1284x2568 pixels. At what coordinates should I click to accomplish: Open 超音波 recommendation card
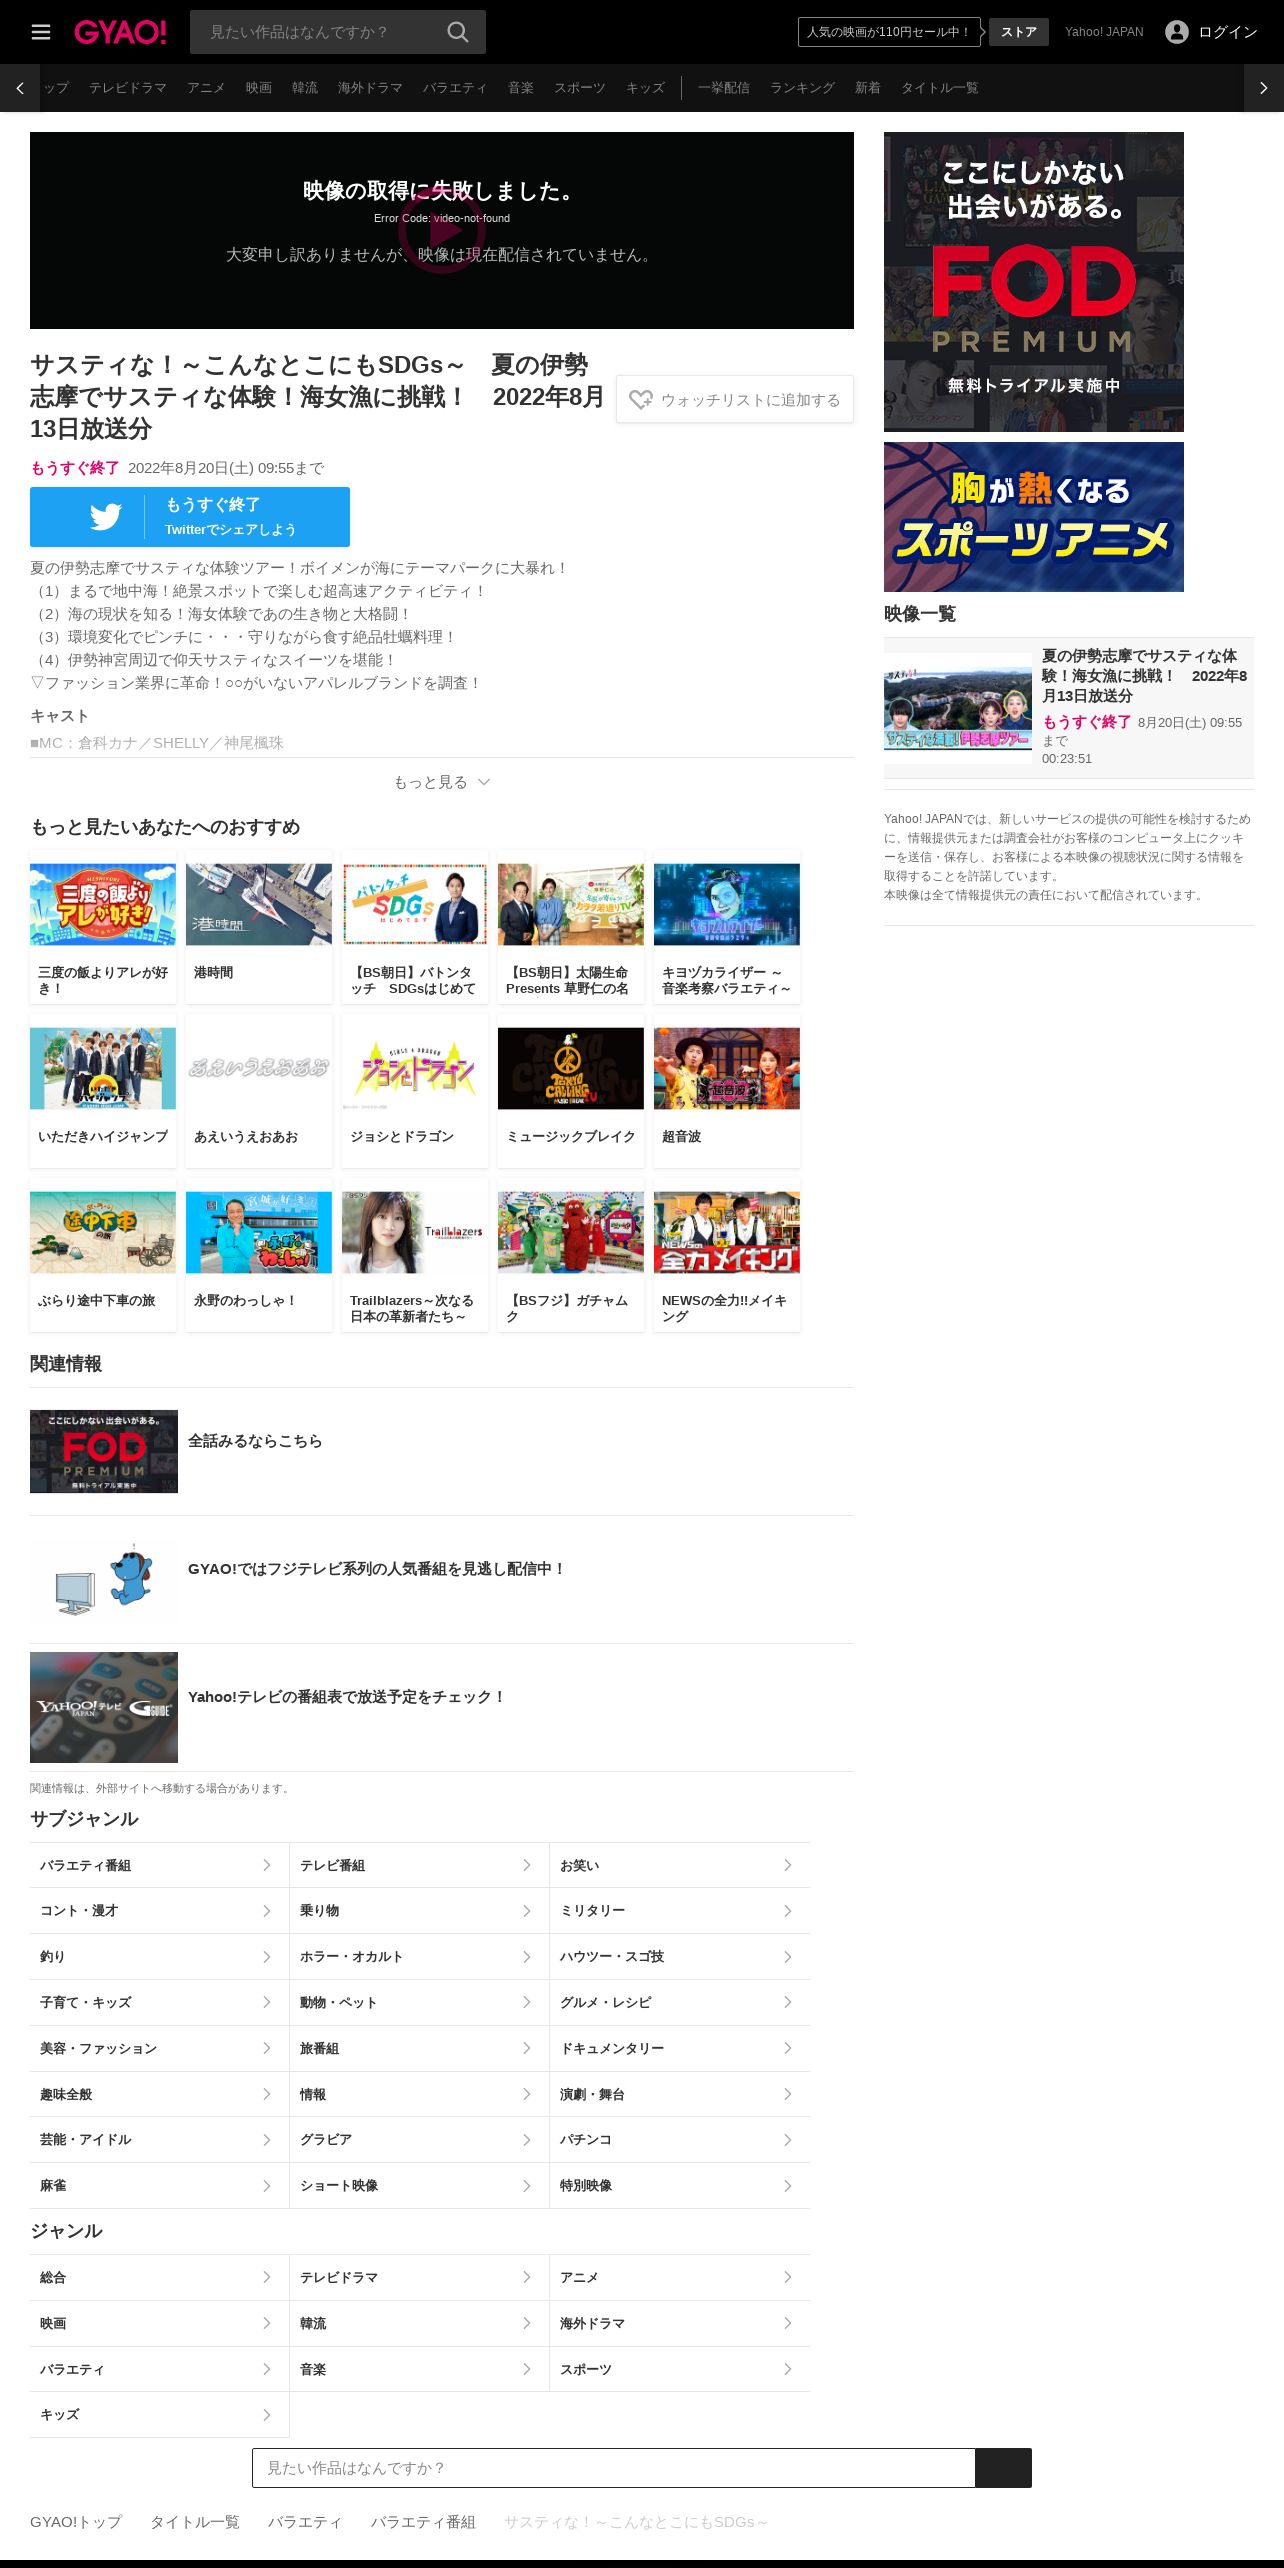[727, 1091]
